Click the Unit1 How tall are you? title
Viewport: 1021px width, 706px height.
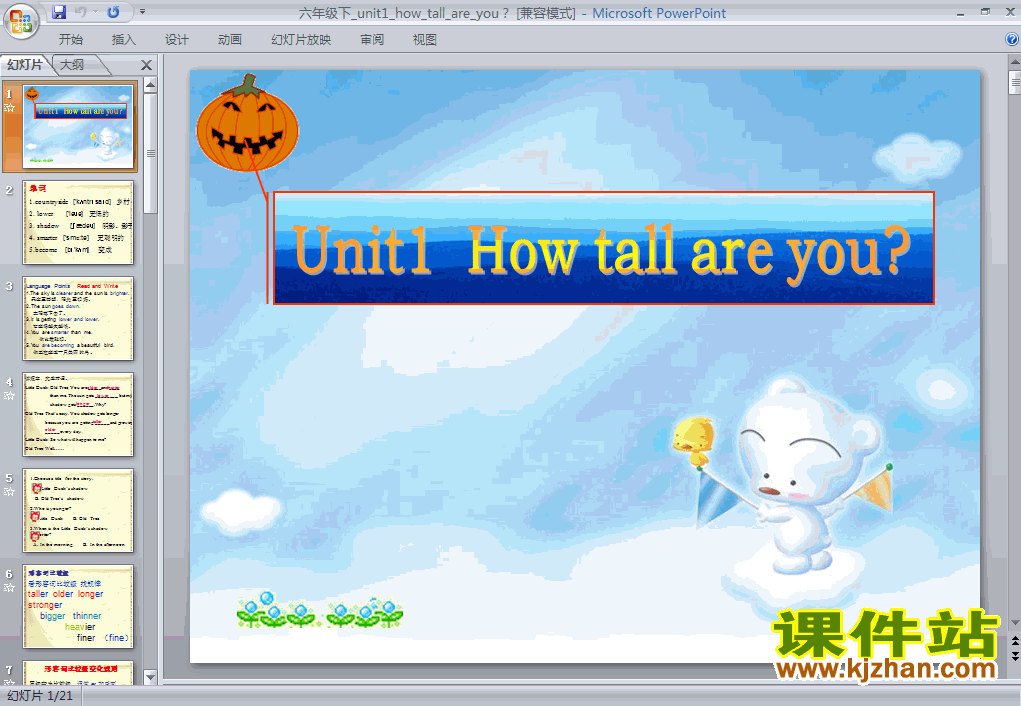604,248
